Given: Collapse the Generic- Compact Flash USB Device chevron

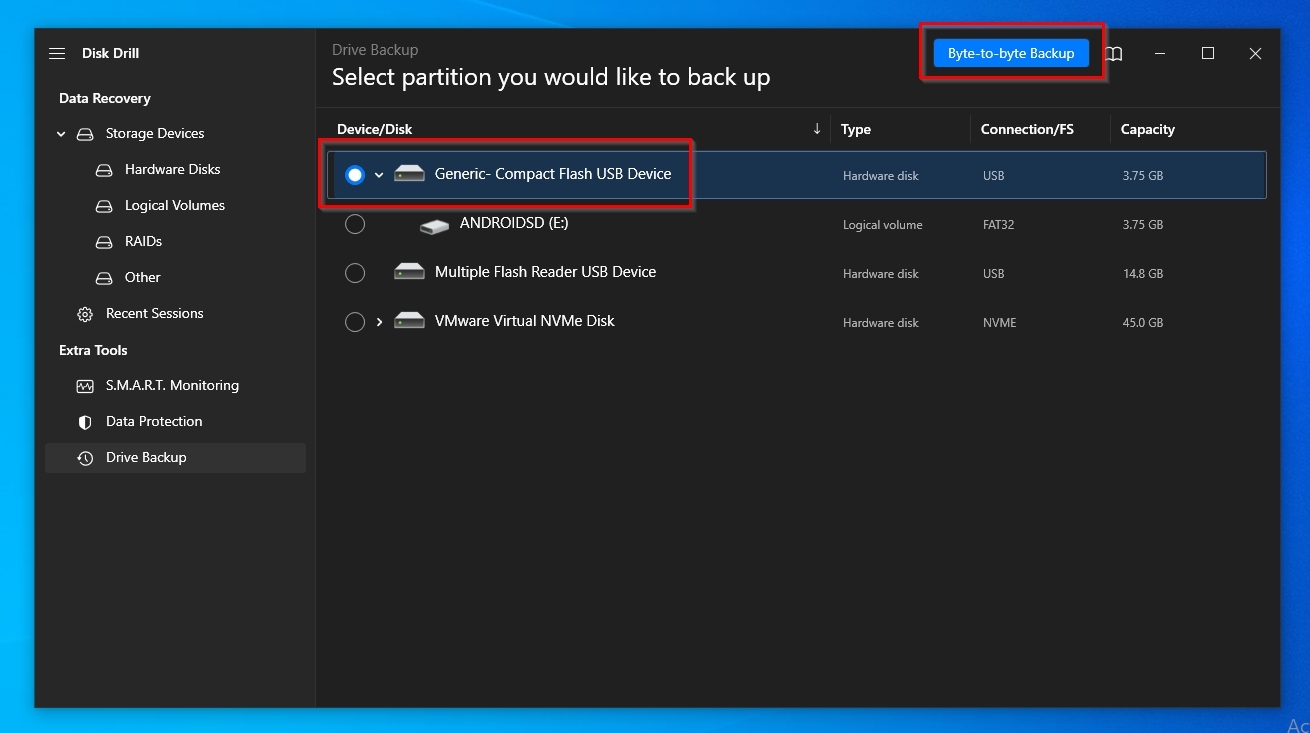Looking at the screenshot, I should [379, 175].
